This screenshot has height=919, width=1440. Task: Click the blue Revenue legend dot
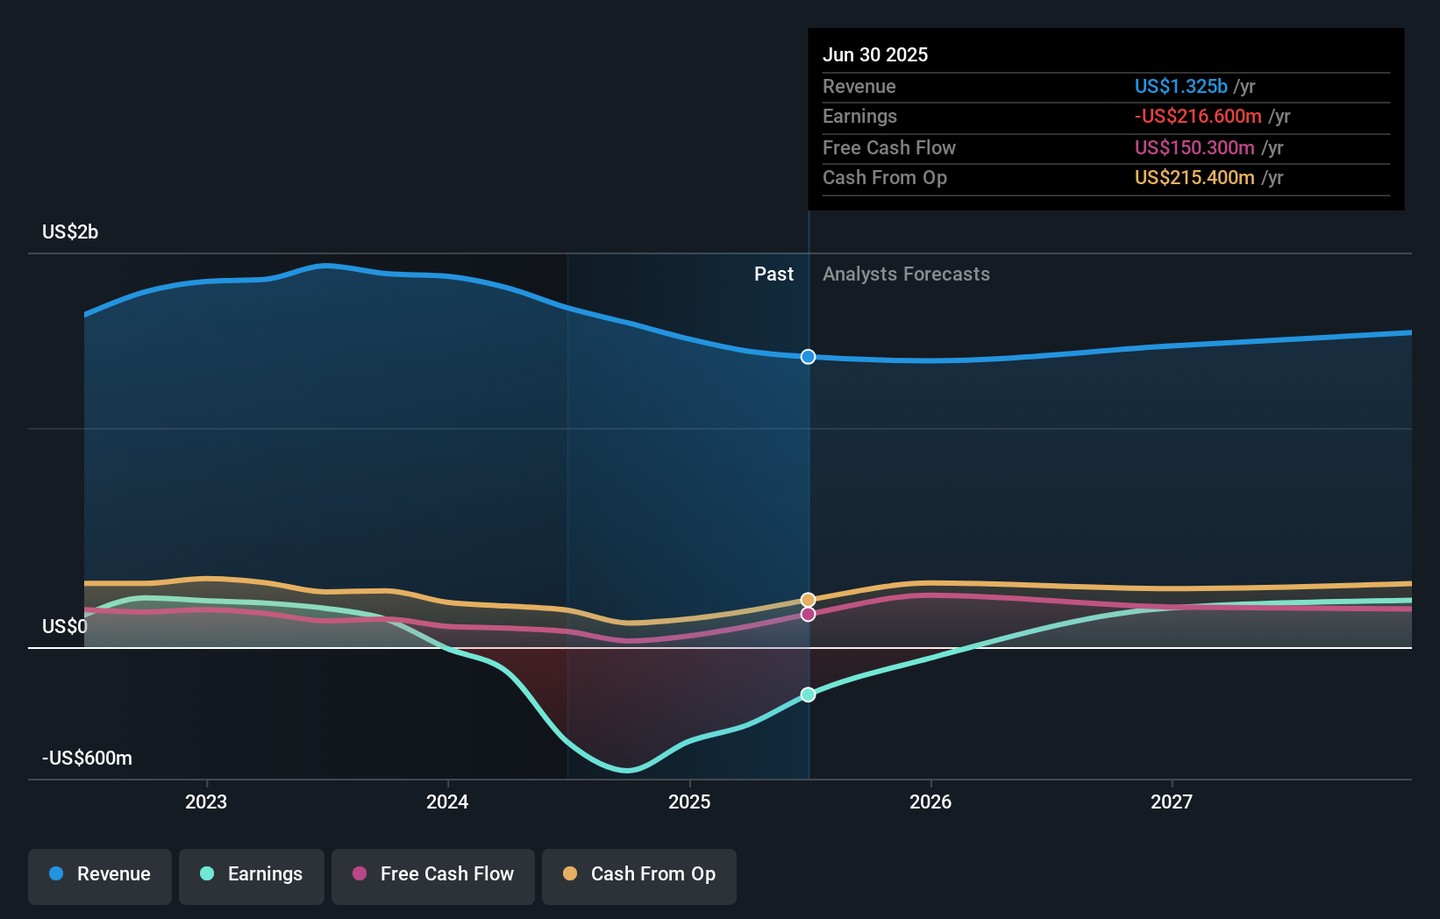pos(57,874)
